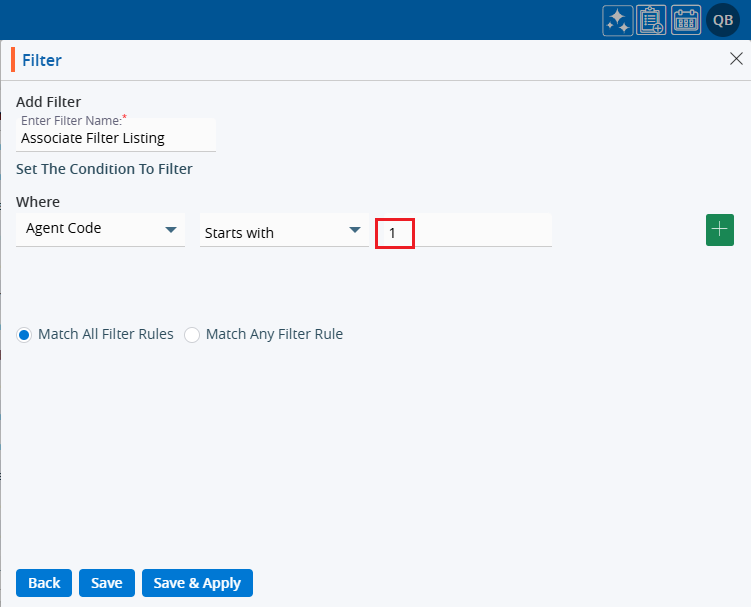Add a new filter condition with green plus

pyautogui.click(x=720, y=229)
